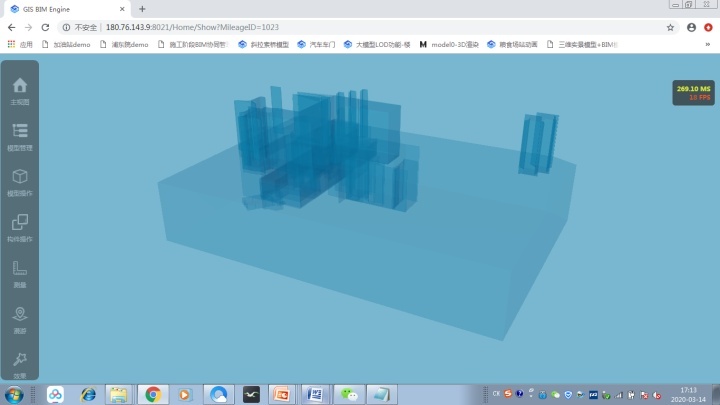Open the blue Q browser taskbar icon
Viewport: 720px width, 405px height.
(219, 394)
